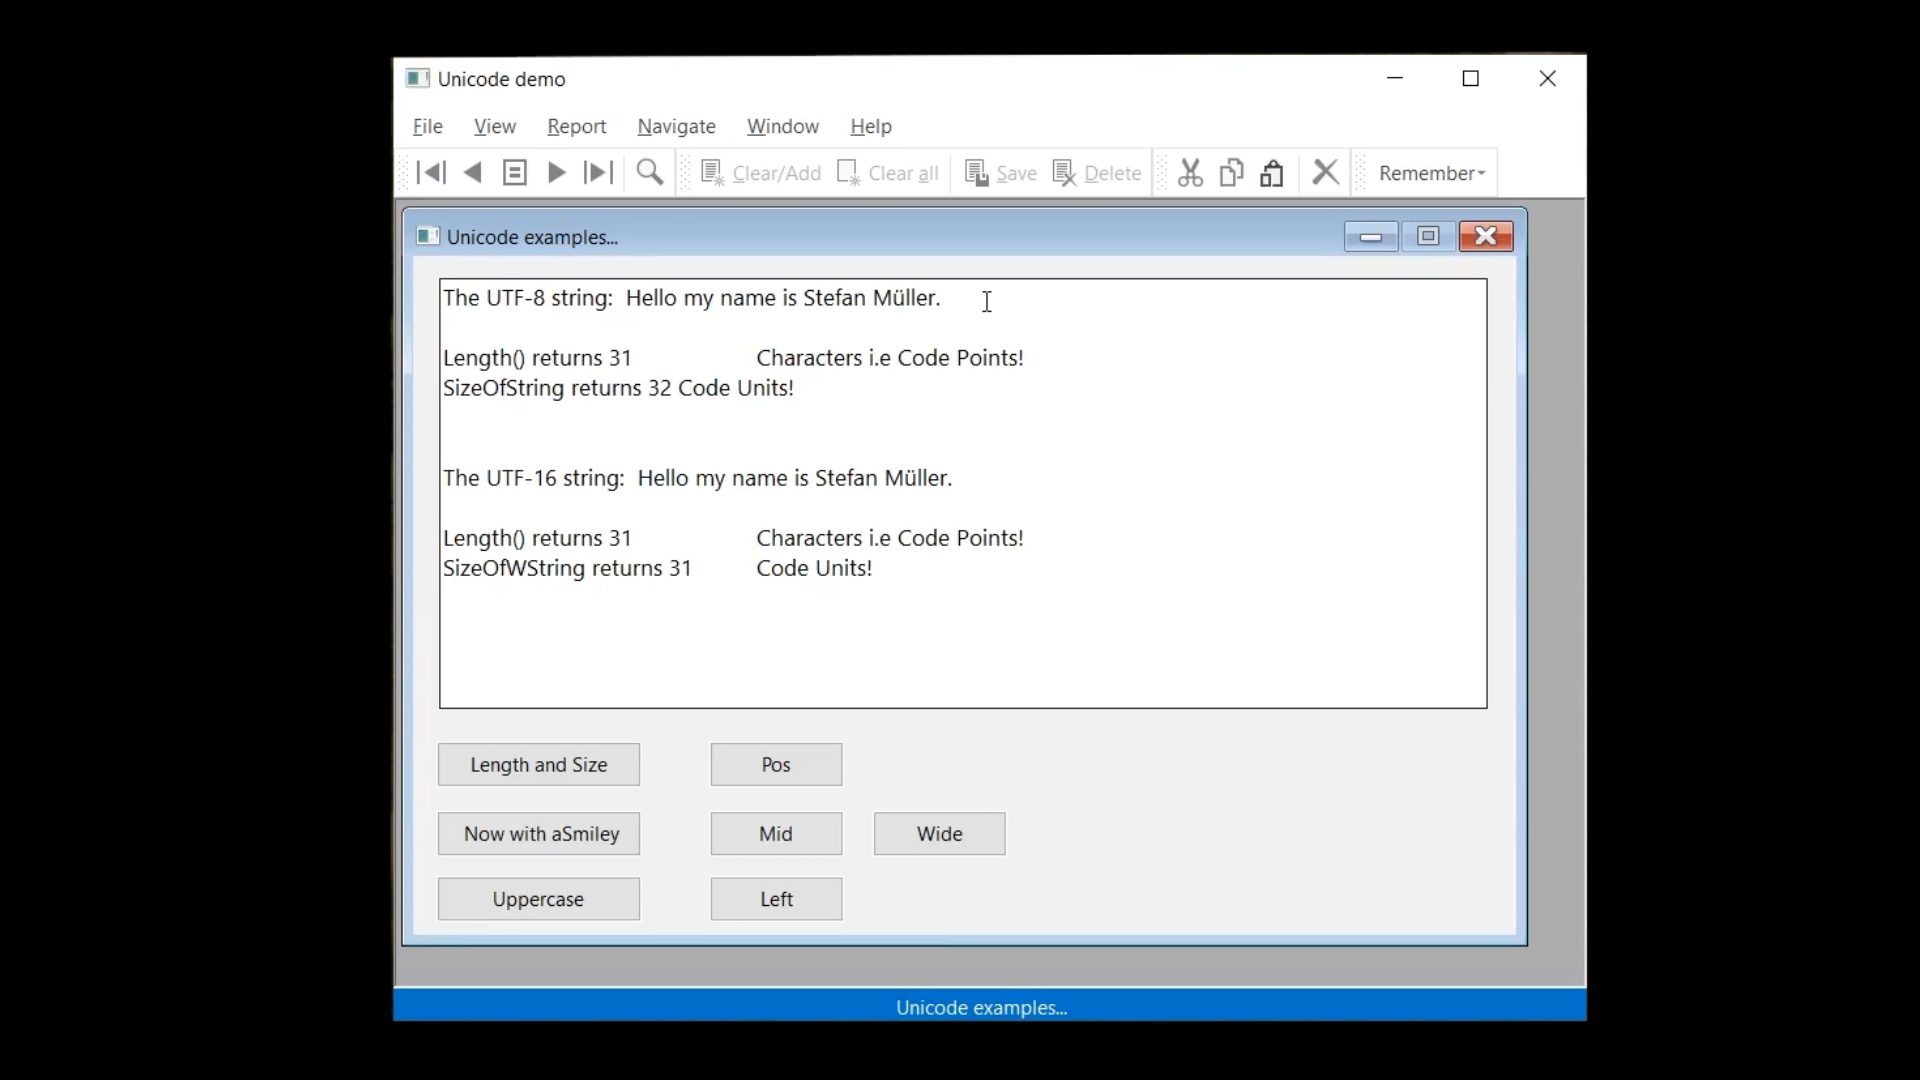Open the File menu
The height and width of the screenshot is (1080, 1920).
pyautogui.click(x=428, y=126)
